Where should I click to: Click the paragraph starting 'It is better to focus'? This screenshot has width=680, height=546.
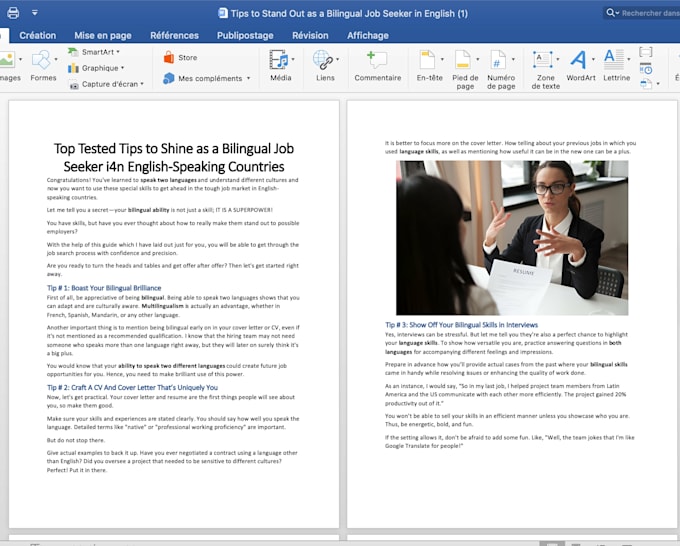coord(510,147)
